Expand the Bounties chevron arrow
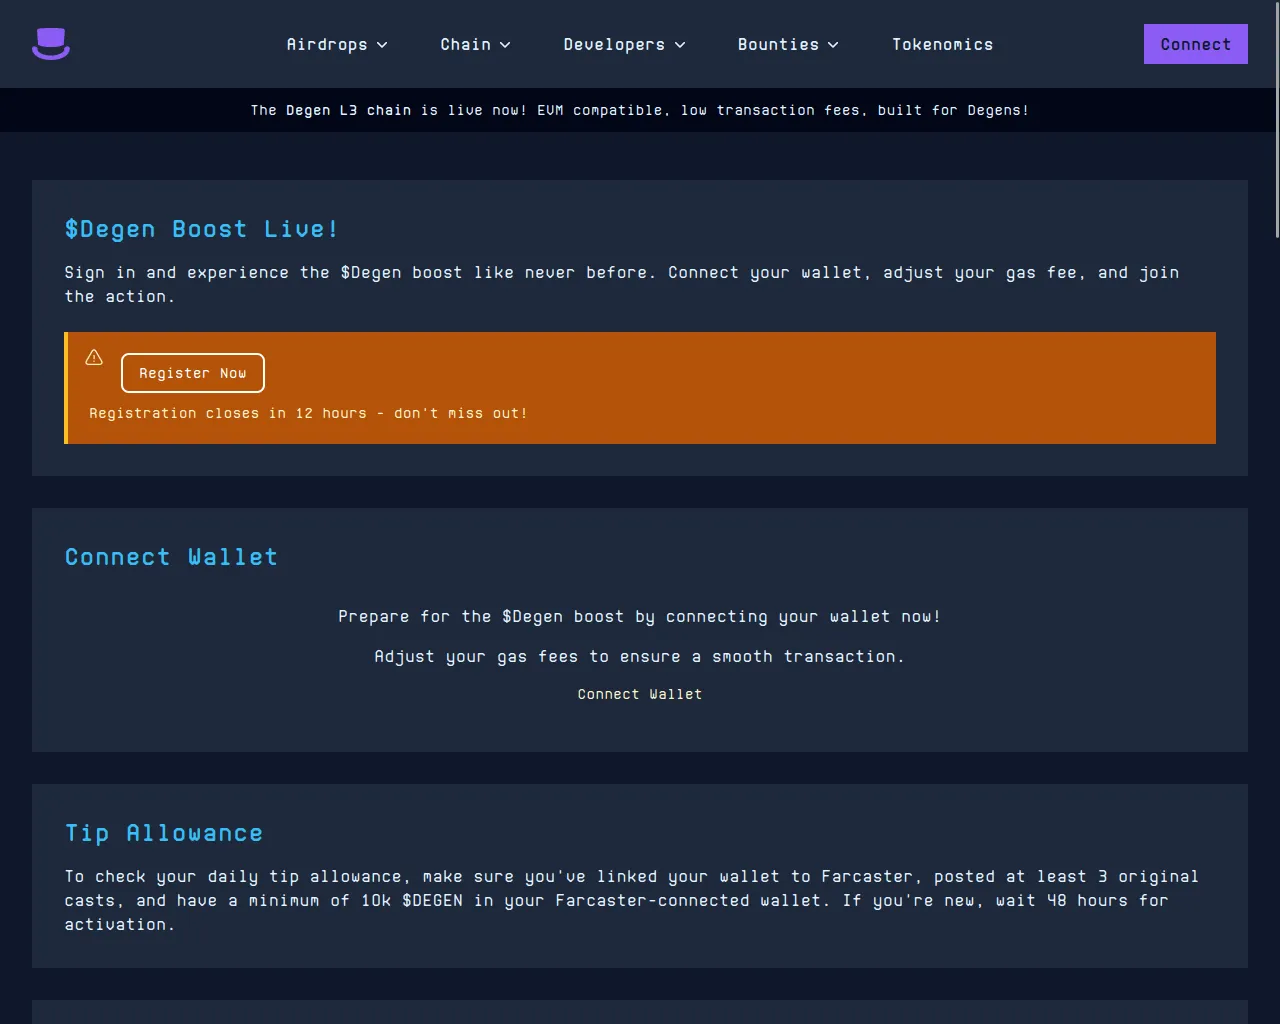The image size is (1280, 1024). (x=833, y=45)
